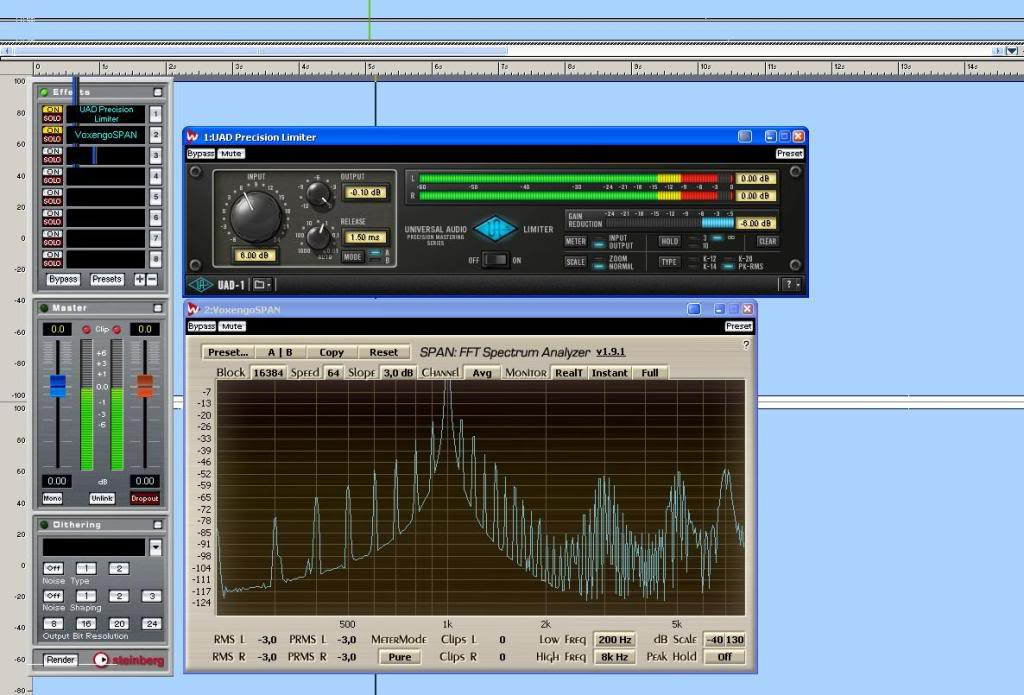1024x695 pixels.
Task: Select the RealT monitor mode
Action: point(569,373)
